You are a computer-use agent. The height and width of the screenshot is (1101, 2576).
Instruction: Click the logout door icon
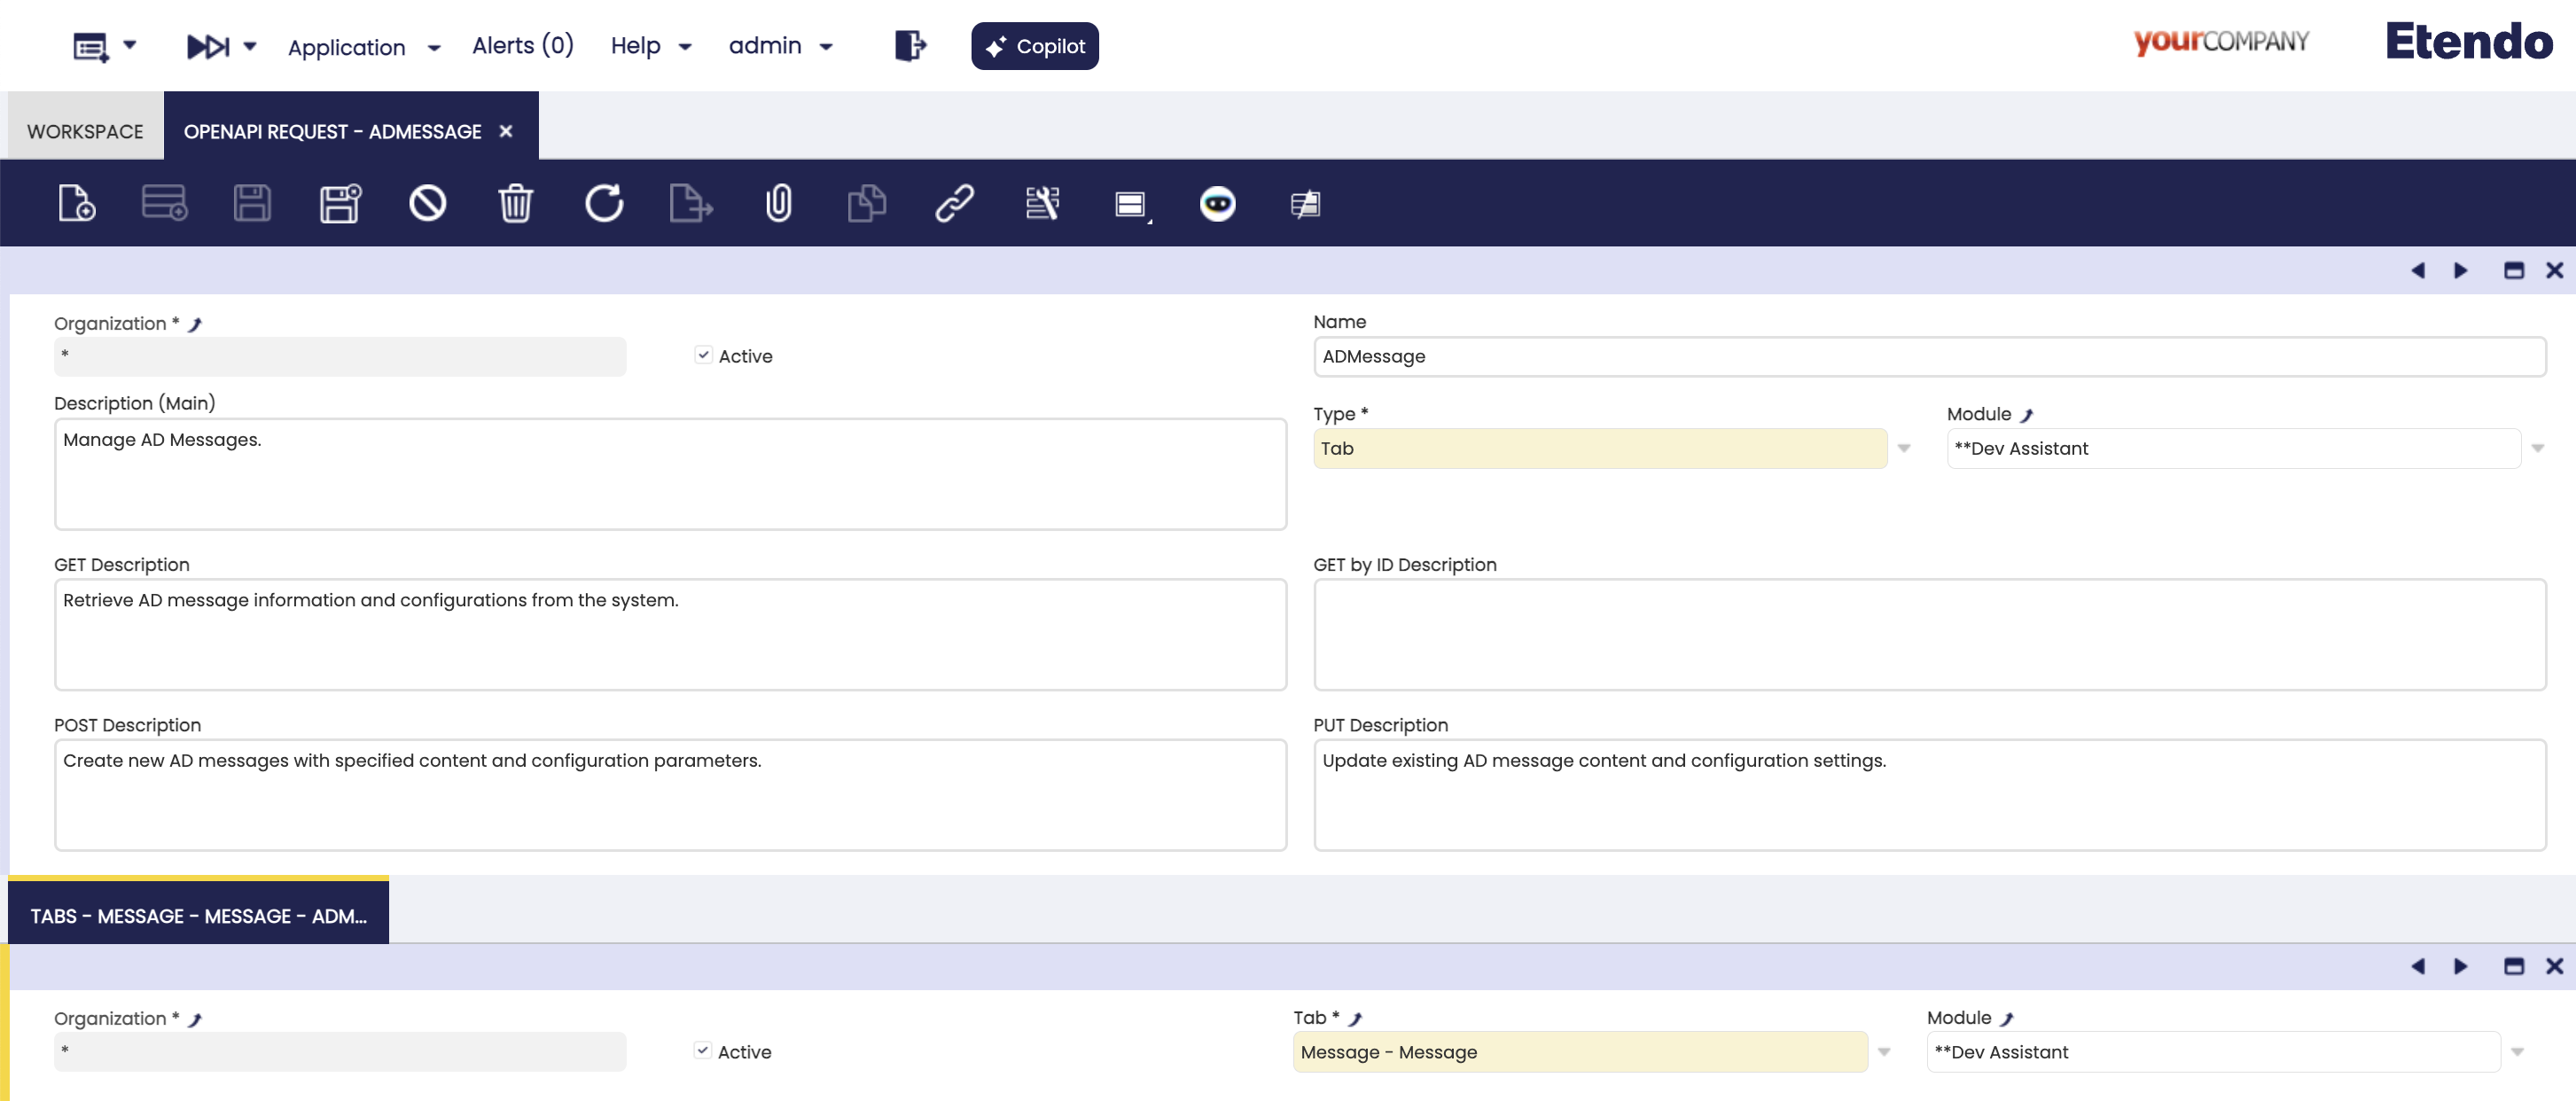click(x=909, y=46)
